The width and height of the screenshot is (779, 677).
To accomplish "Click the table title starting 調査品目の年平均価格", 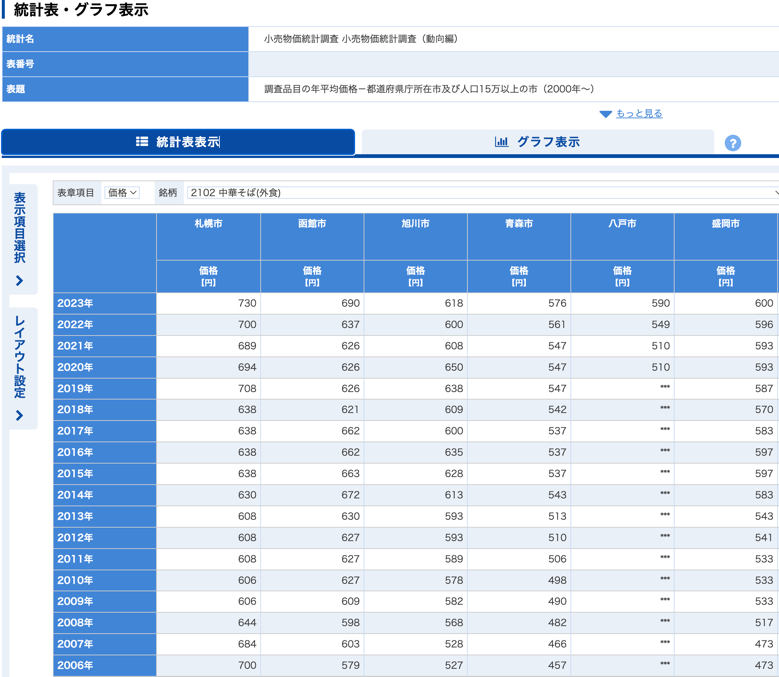I will [429, 89].
